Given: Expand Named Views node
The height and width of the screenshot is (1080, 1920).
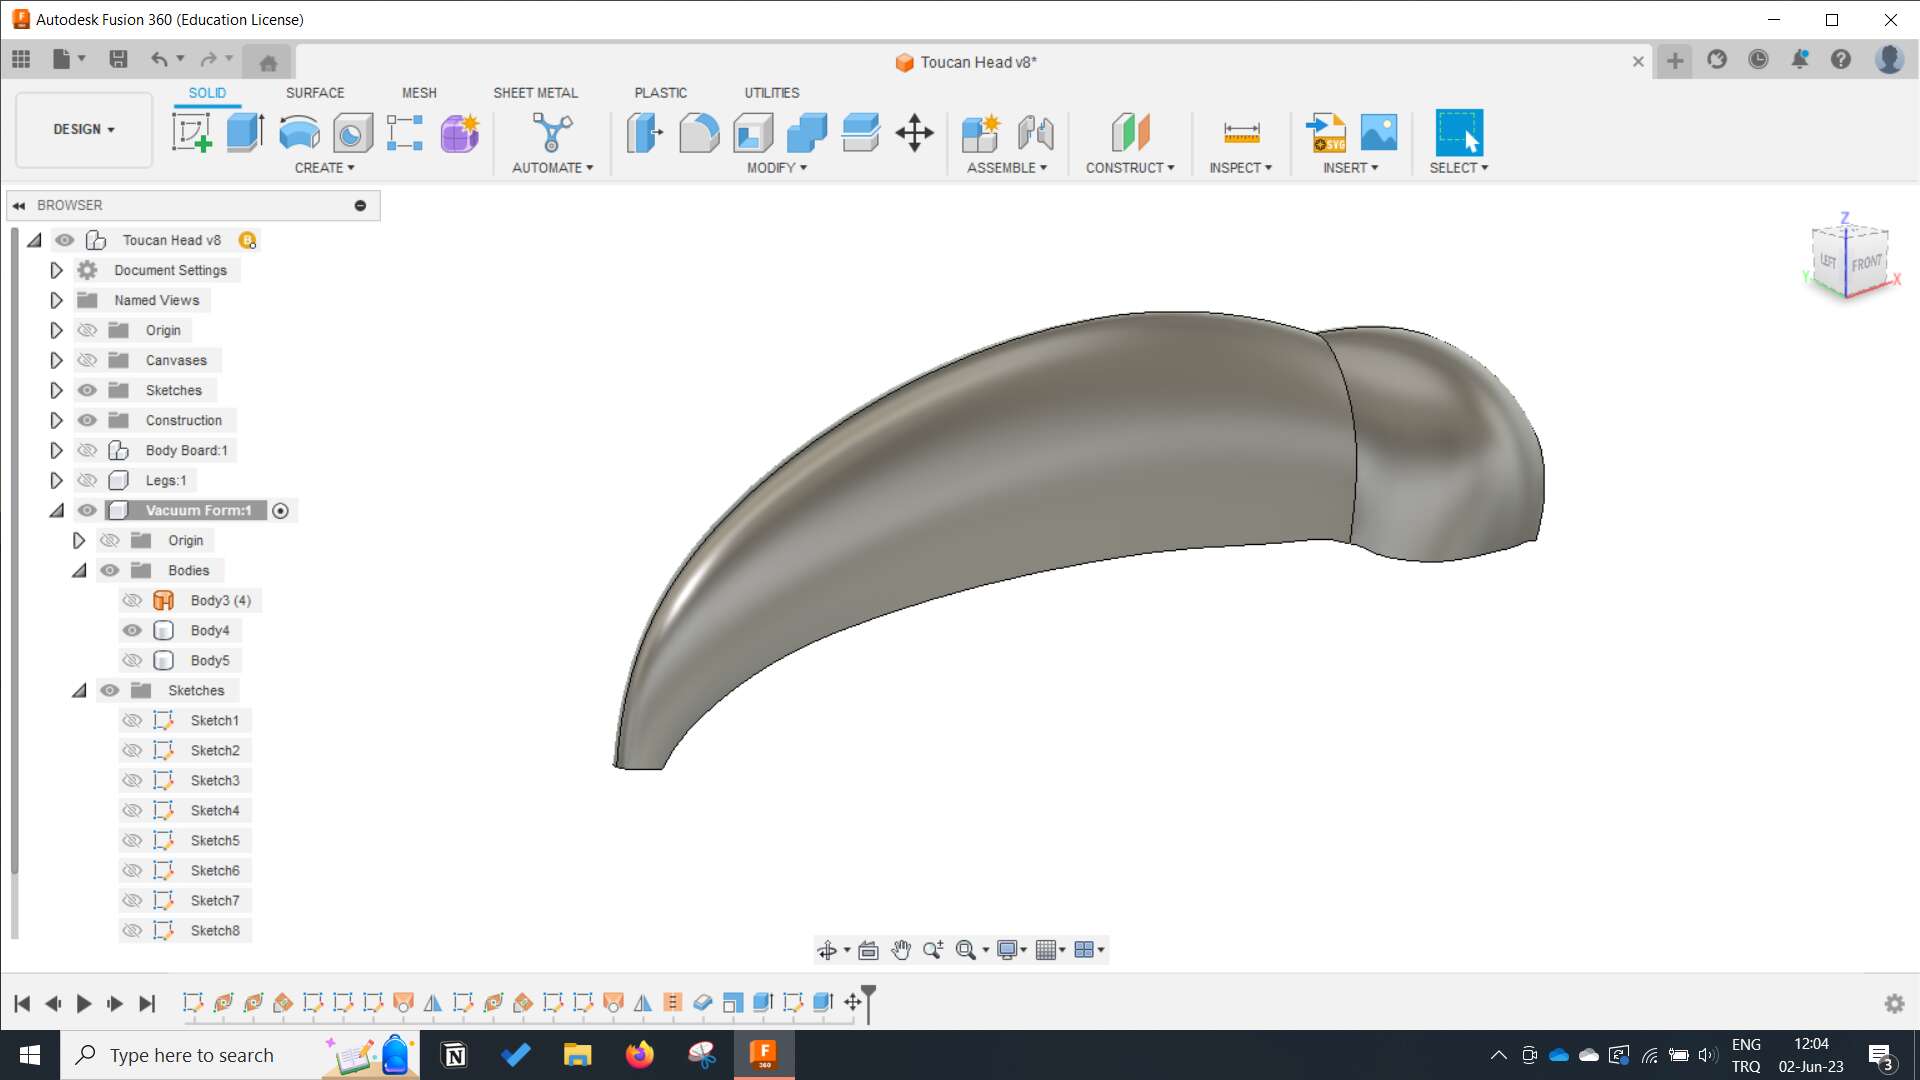Looking at the screenshot, I should coord(56,300).
